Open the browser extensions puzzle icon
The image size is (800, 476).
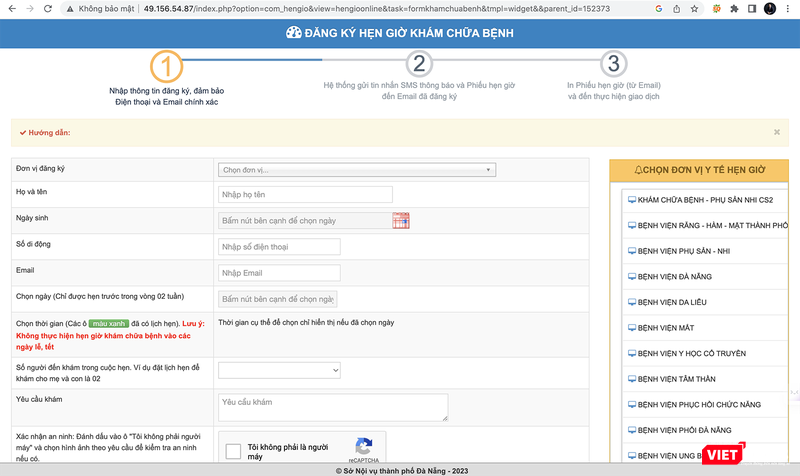pyautogui.click(x=735, y=8)
